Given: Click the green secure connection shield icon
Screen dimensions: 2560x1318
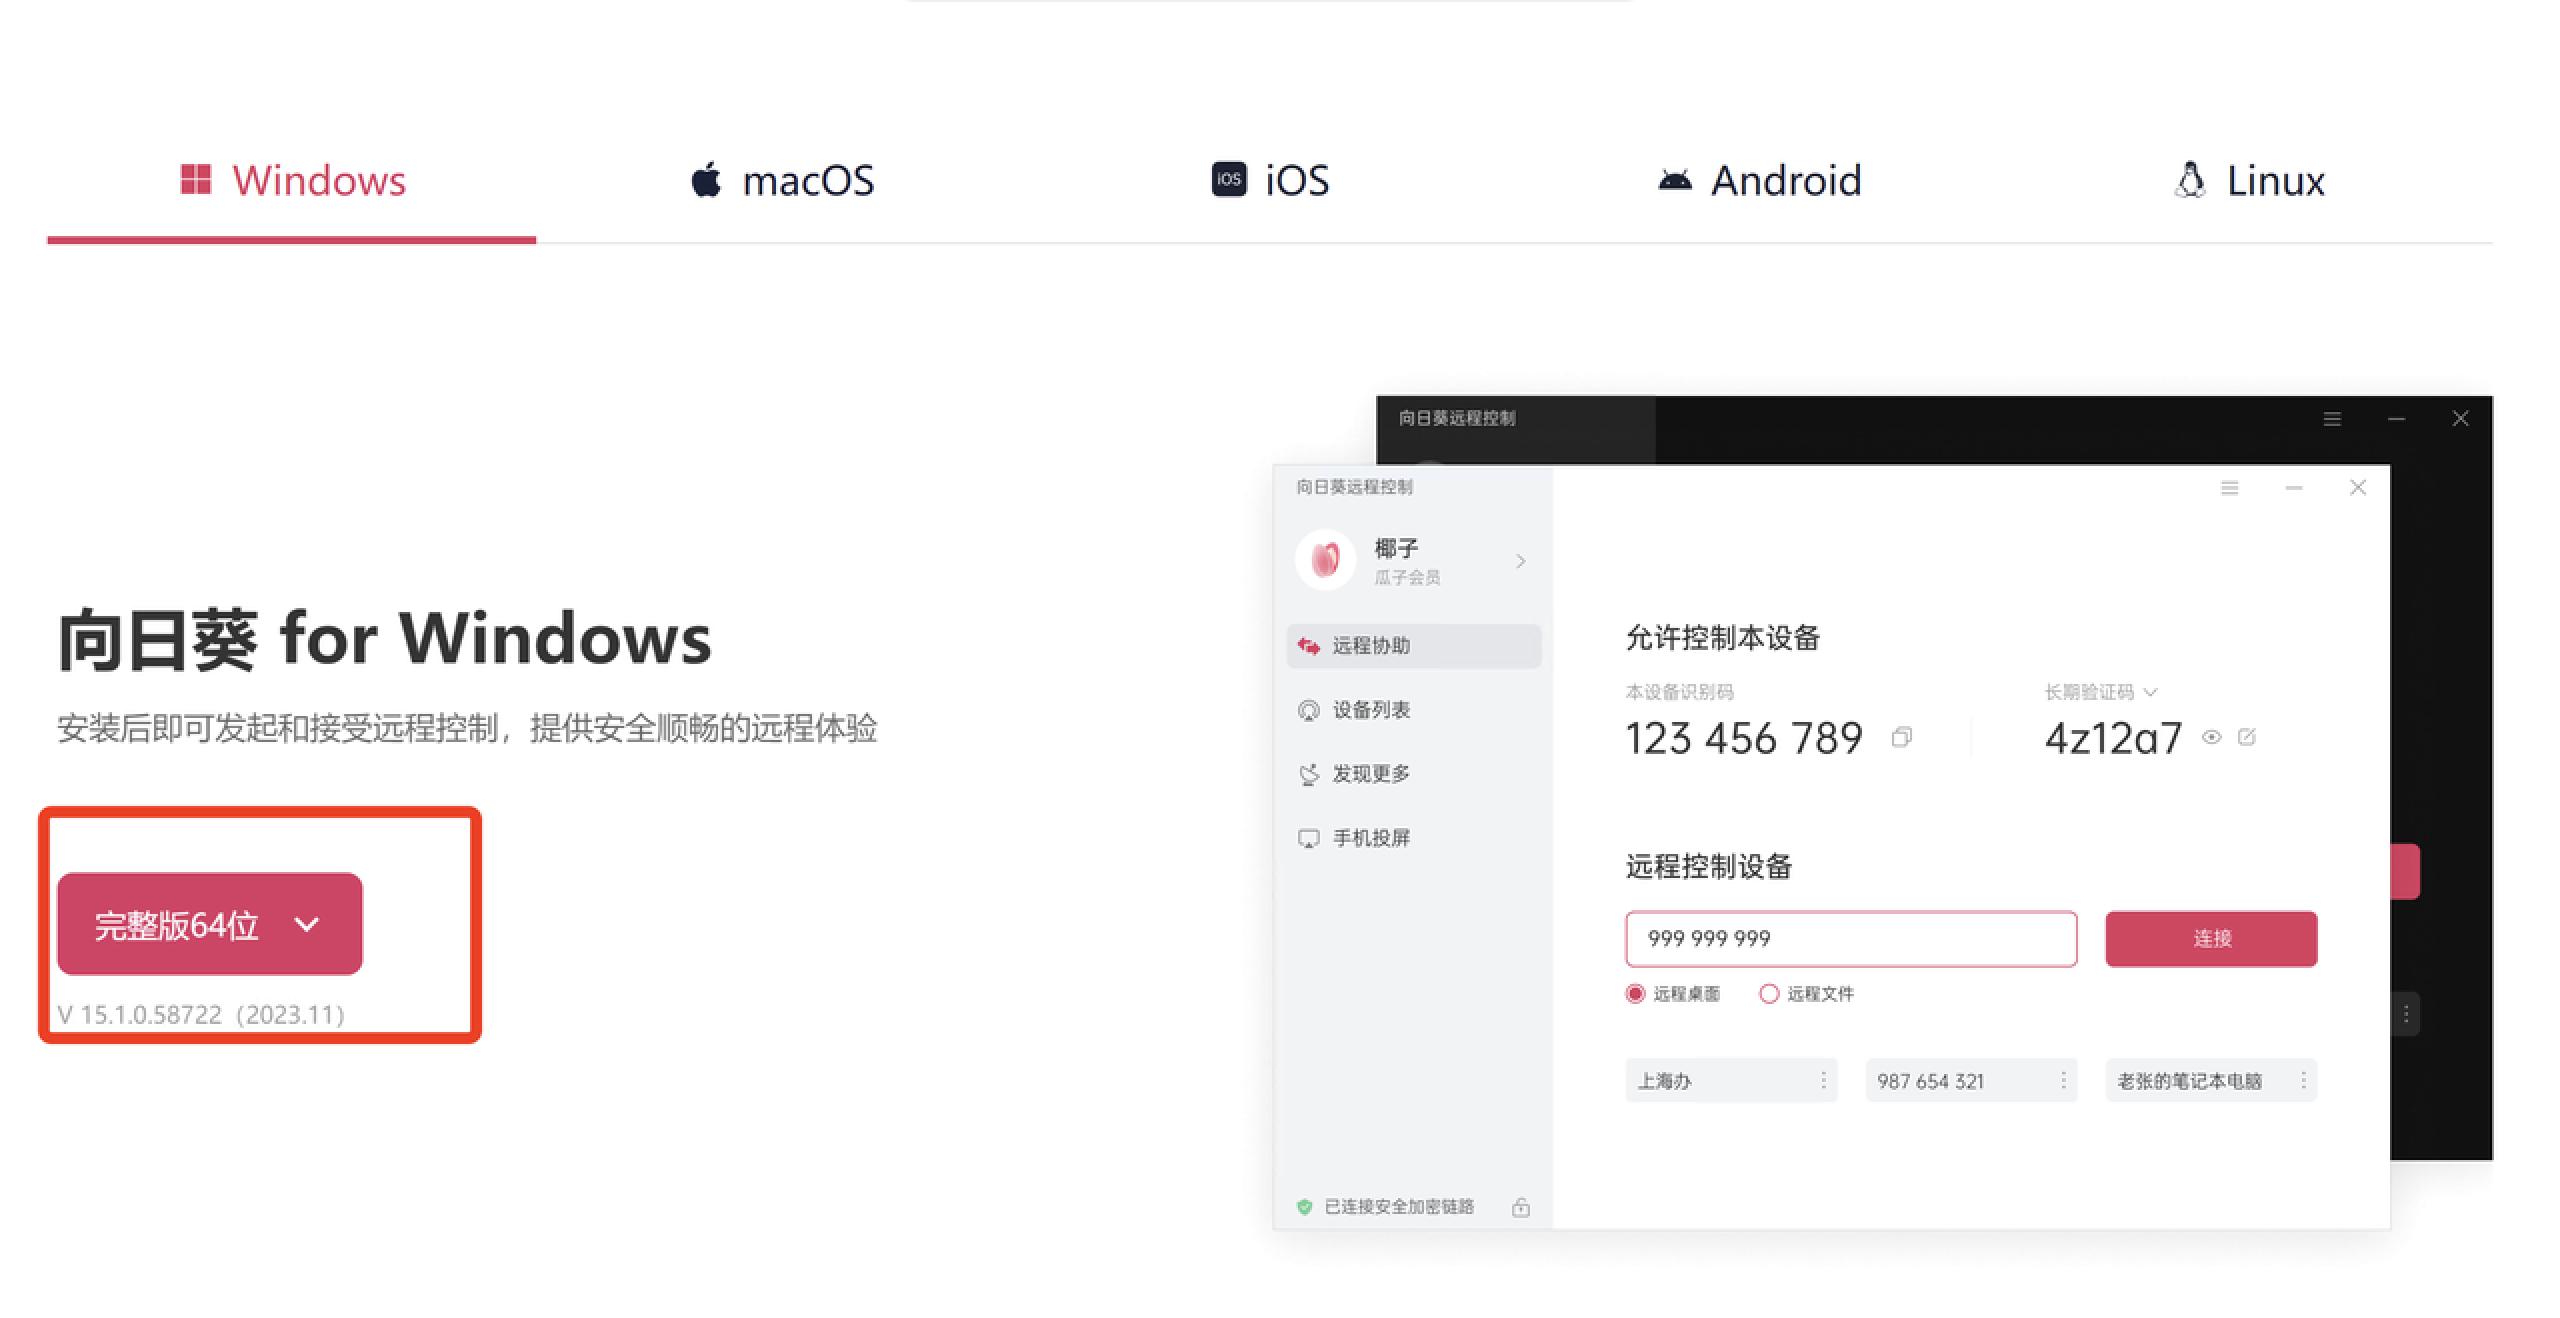Looking at the screenshot, I should (x=1304, y=1207).
